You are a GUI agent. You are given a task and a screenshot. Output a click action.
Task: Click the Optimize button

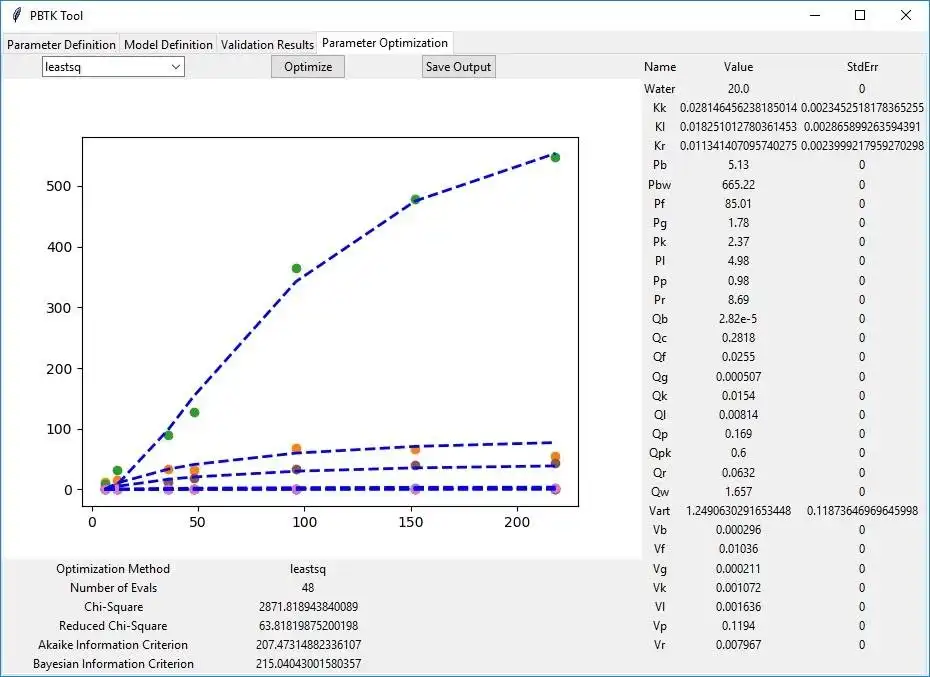pos(308,66)
